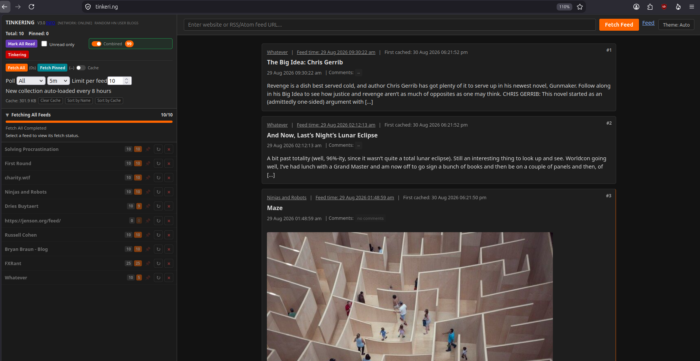Select the Tinkering collection tag
The image size is (700, 361).
tap(17, 54)
